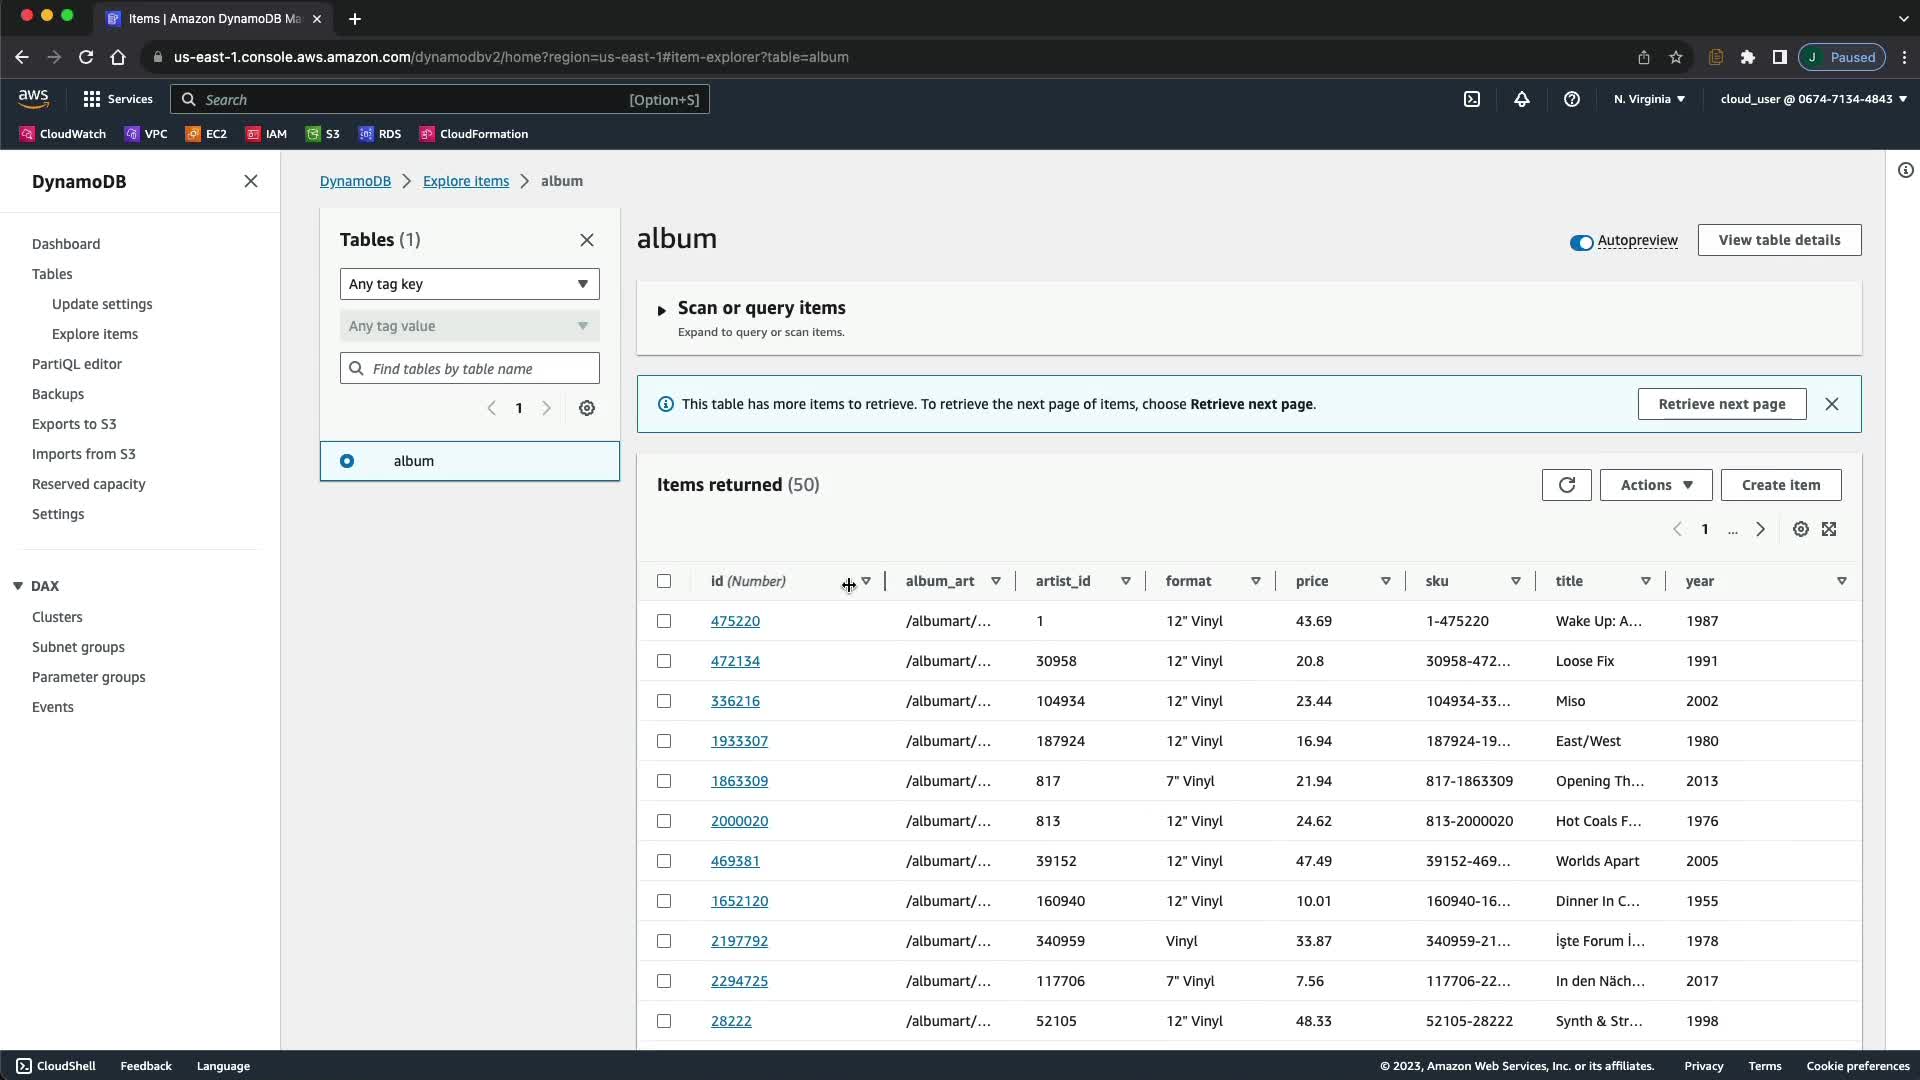Expand items table to full screen
Viewport: 1920px width, 1080px height.
(x=1829, y=529)
